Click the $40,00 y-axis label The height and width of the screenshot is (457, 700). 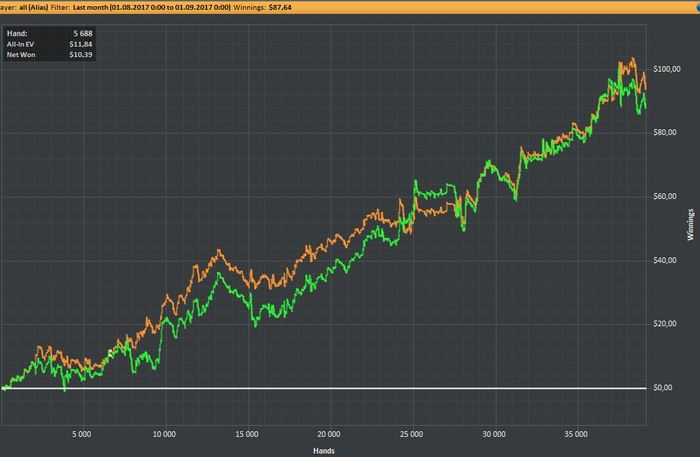coord(665,260)
